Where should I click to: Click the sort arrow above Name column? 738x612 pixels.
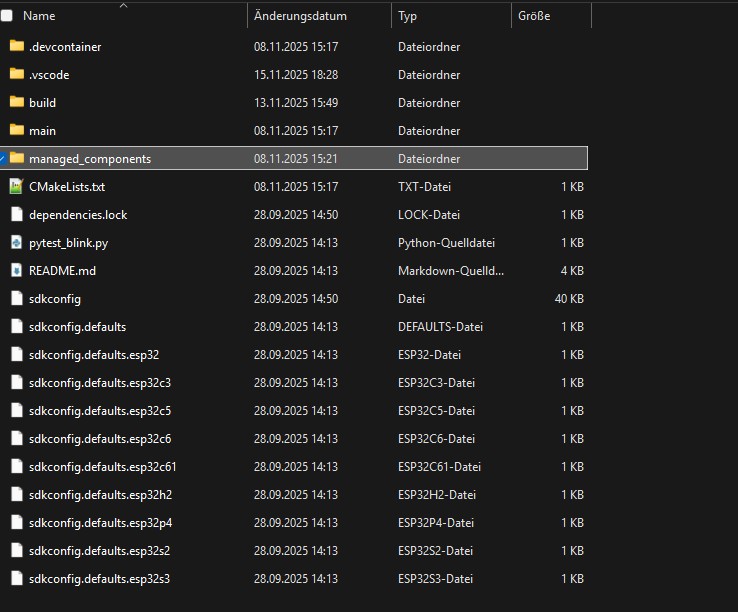(124, 5)
